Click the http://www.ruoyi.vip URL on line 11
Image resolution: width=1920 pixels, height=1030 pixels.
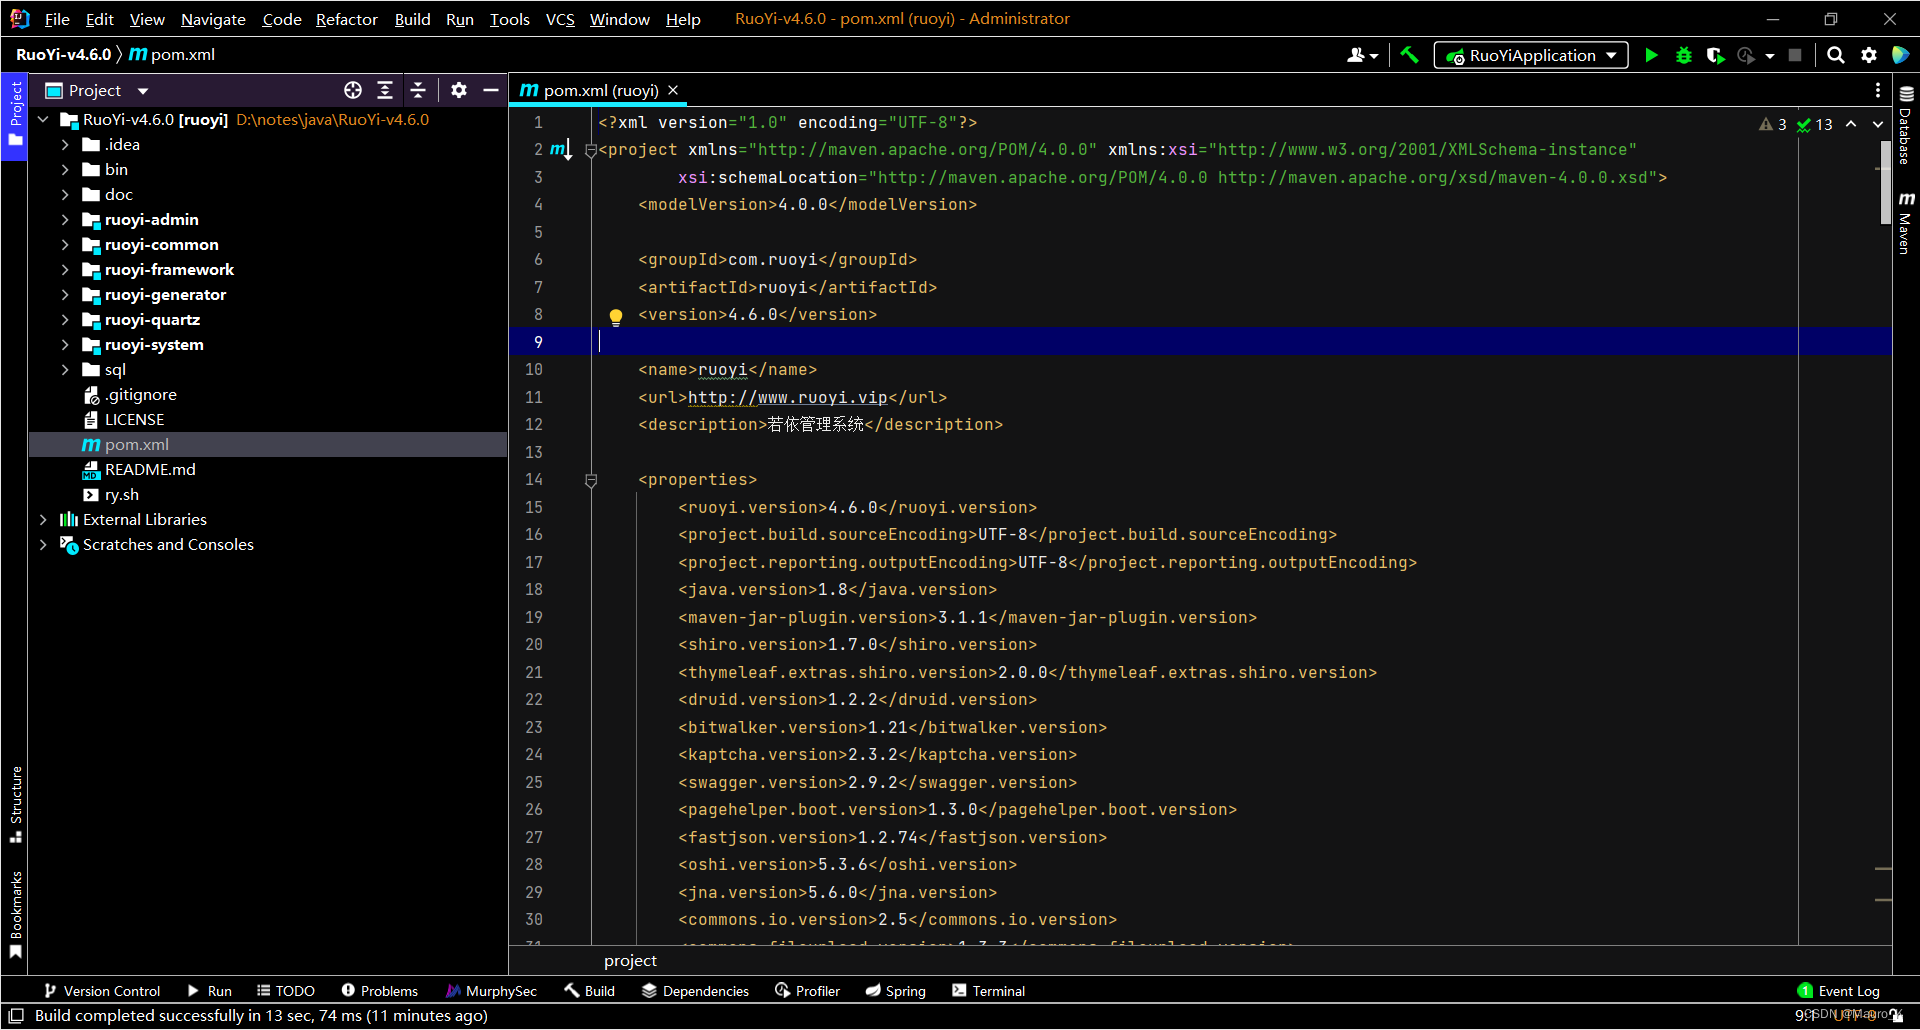(788, 398)
